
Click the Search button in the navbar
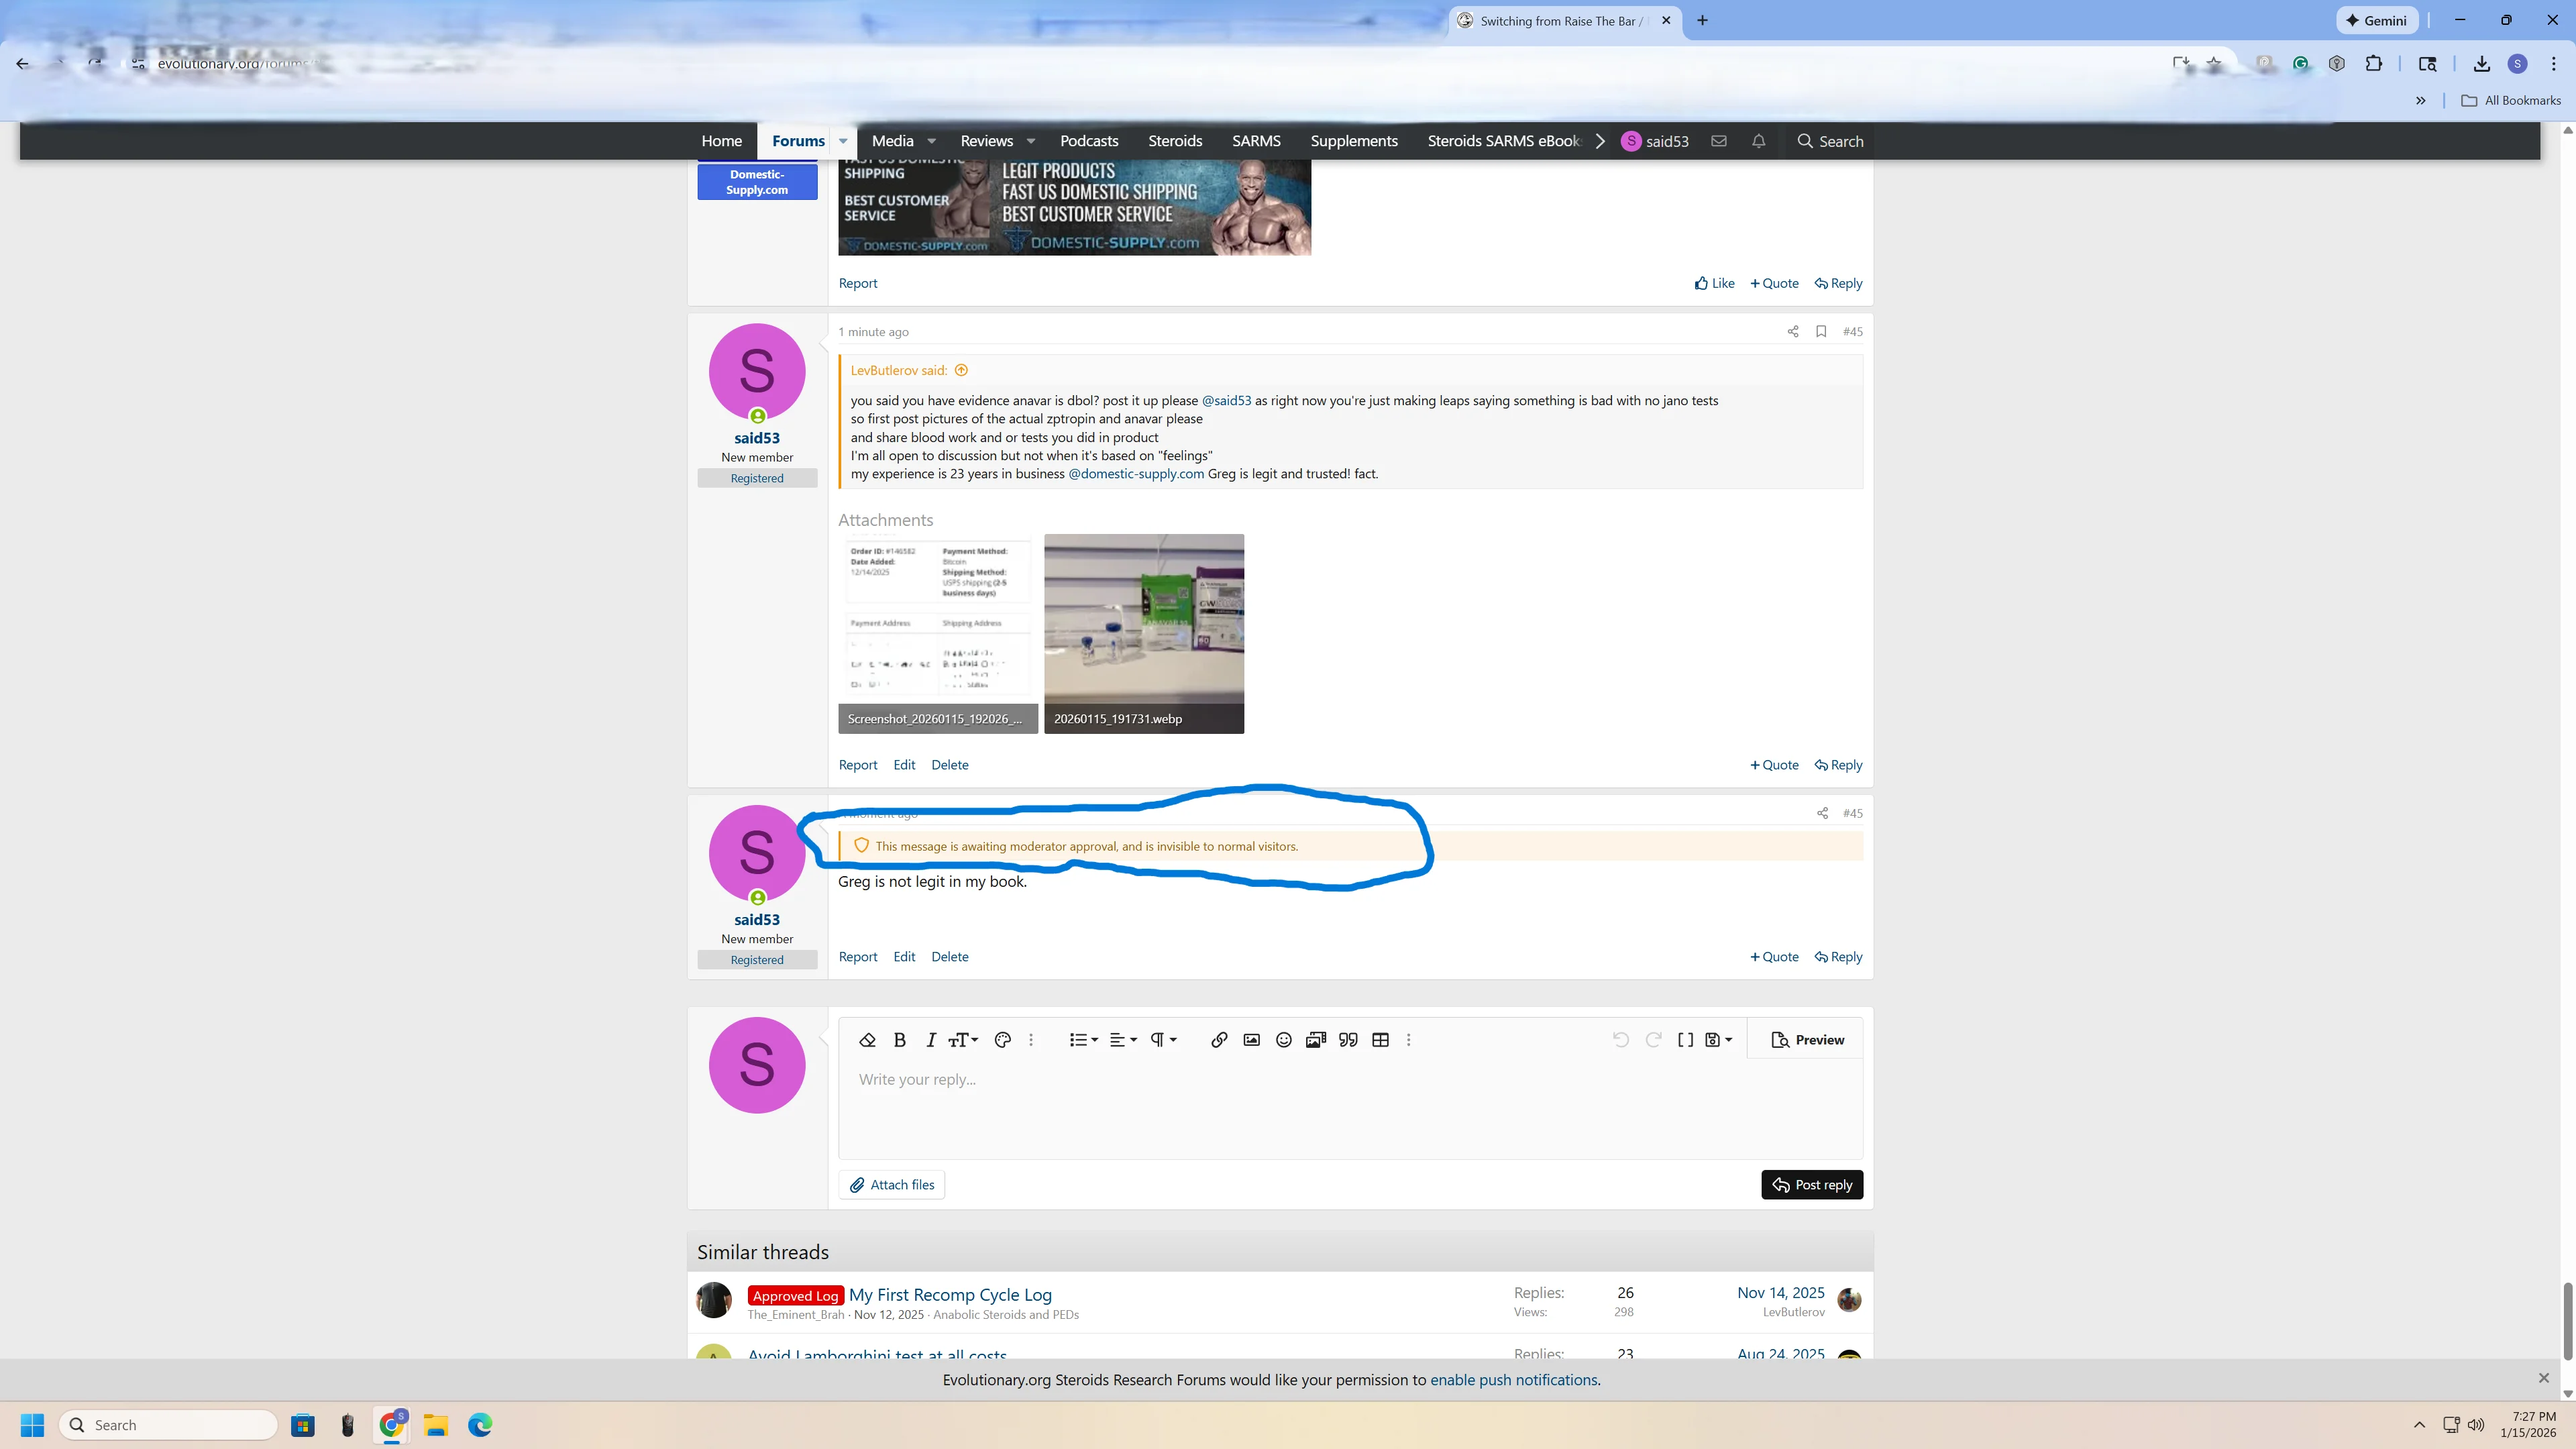[1830, 141]
